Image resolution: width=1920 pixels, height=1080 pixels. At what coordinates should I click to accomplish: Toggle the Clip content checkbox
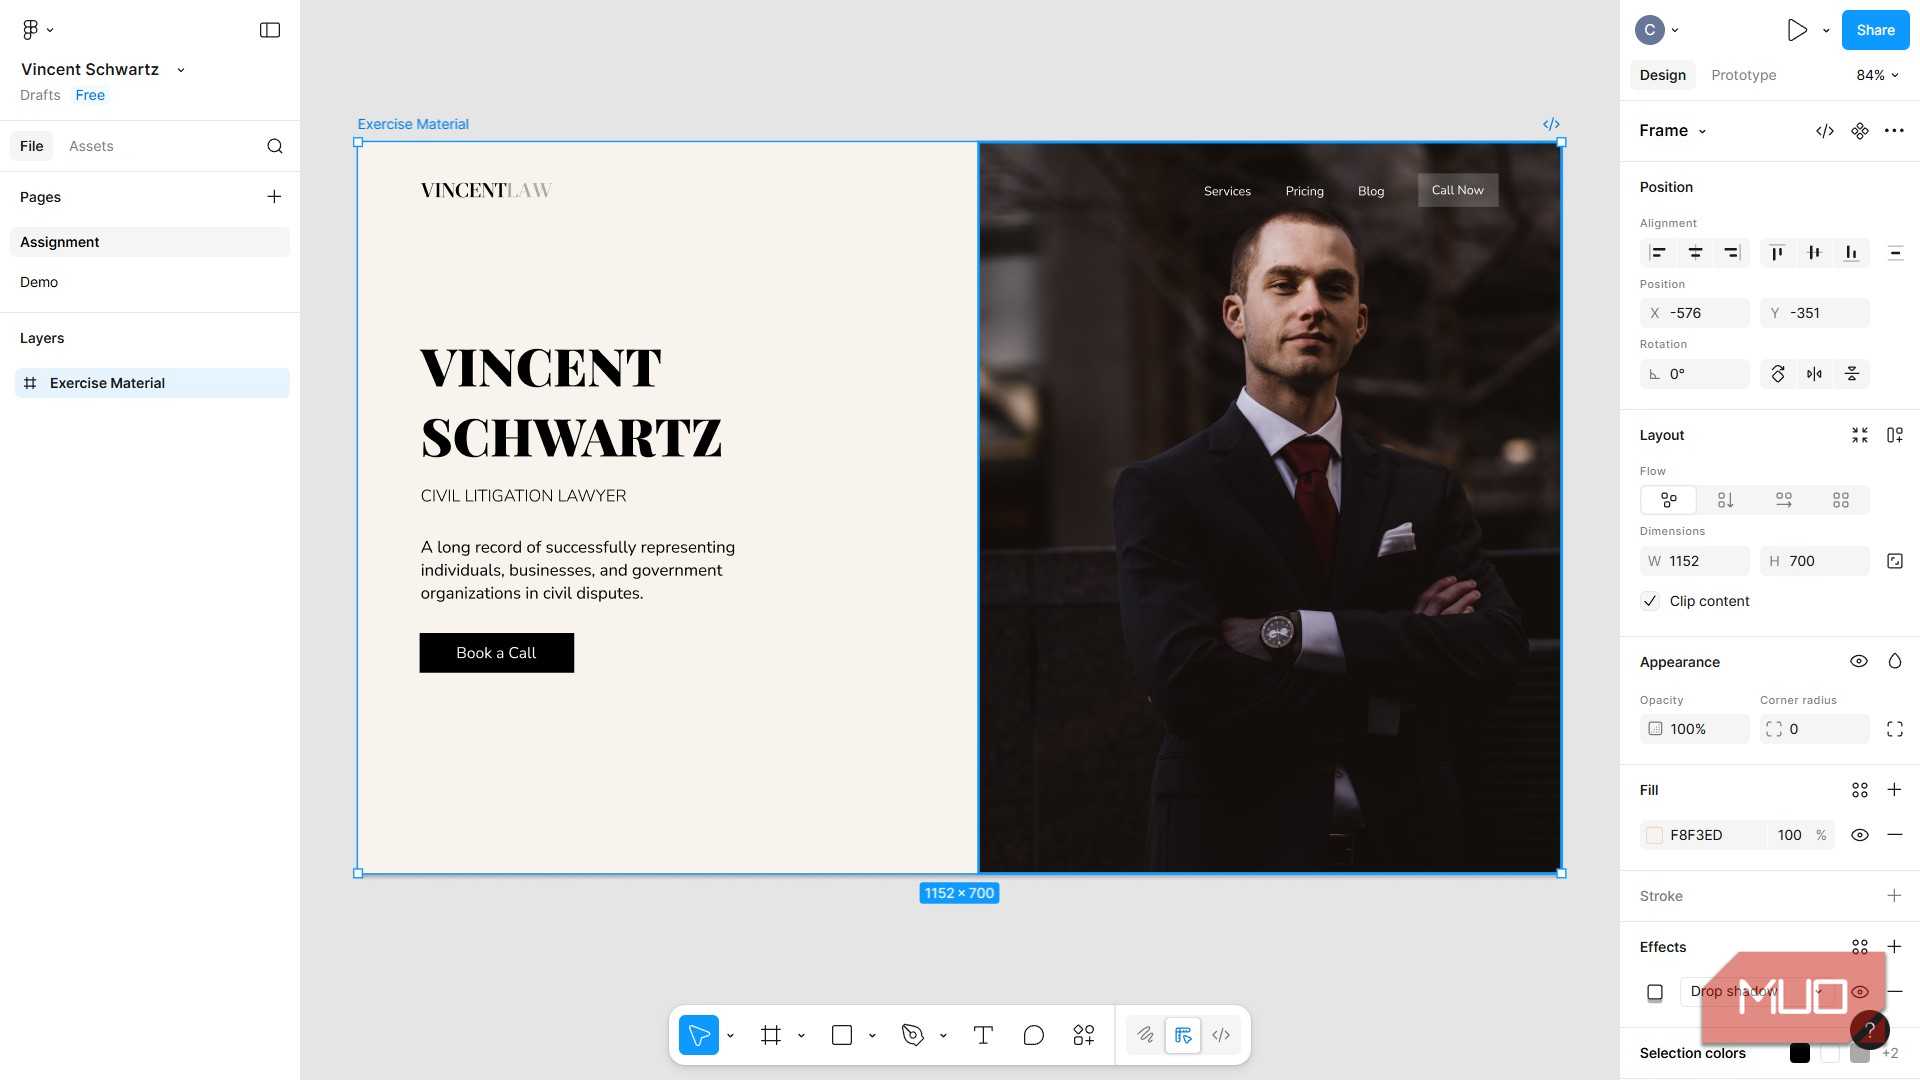[x=1650, y=601]
